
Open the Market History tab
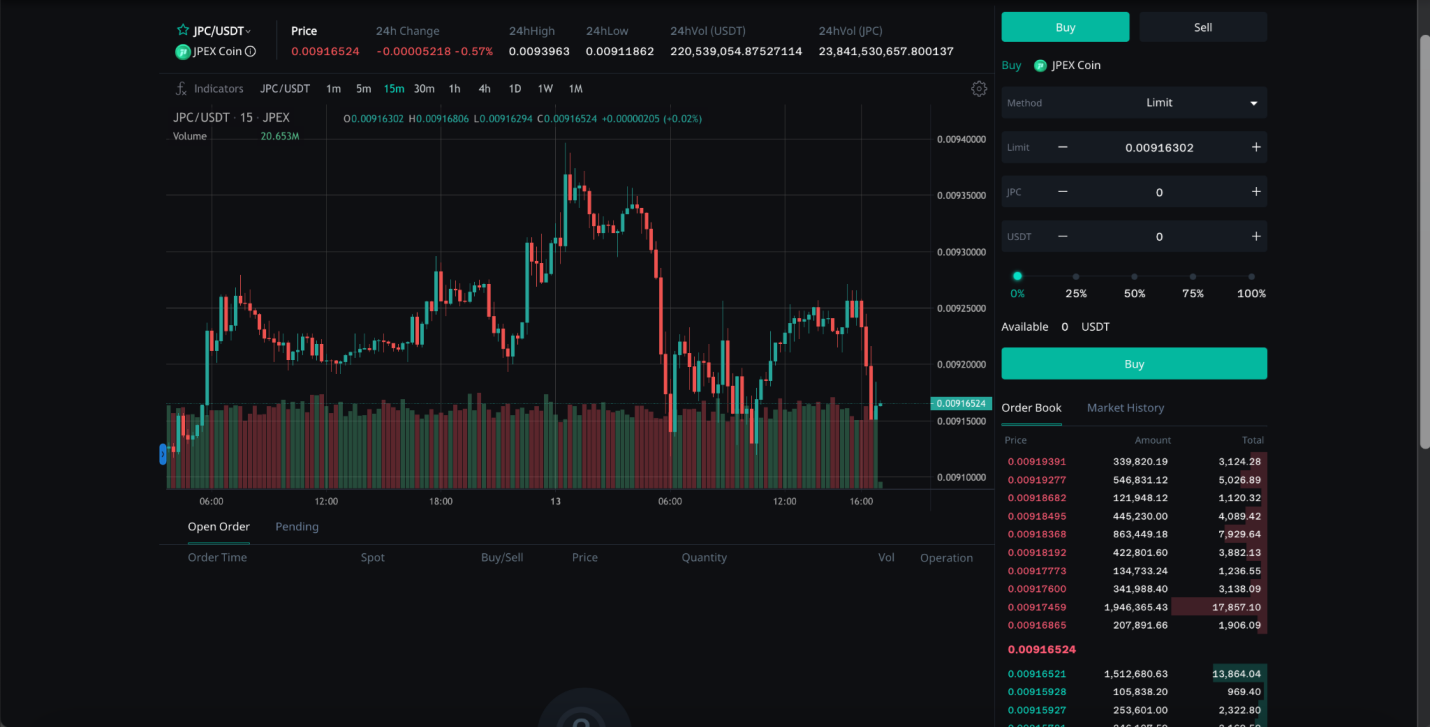coord(1125,408)
